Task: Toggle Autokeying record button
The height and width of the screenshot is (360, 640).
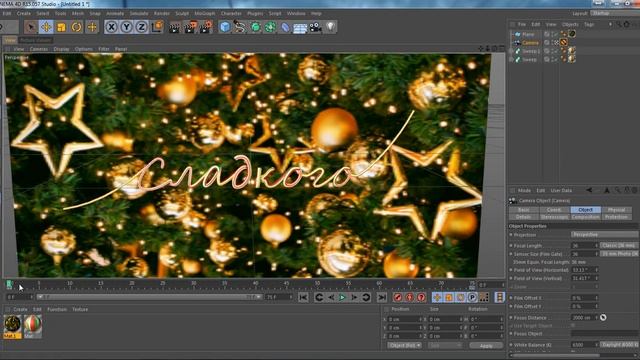Action: tap(409, 298)
